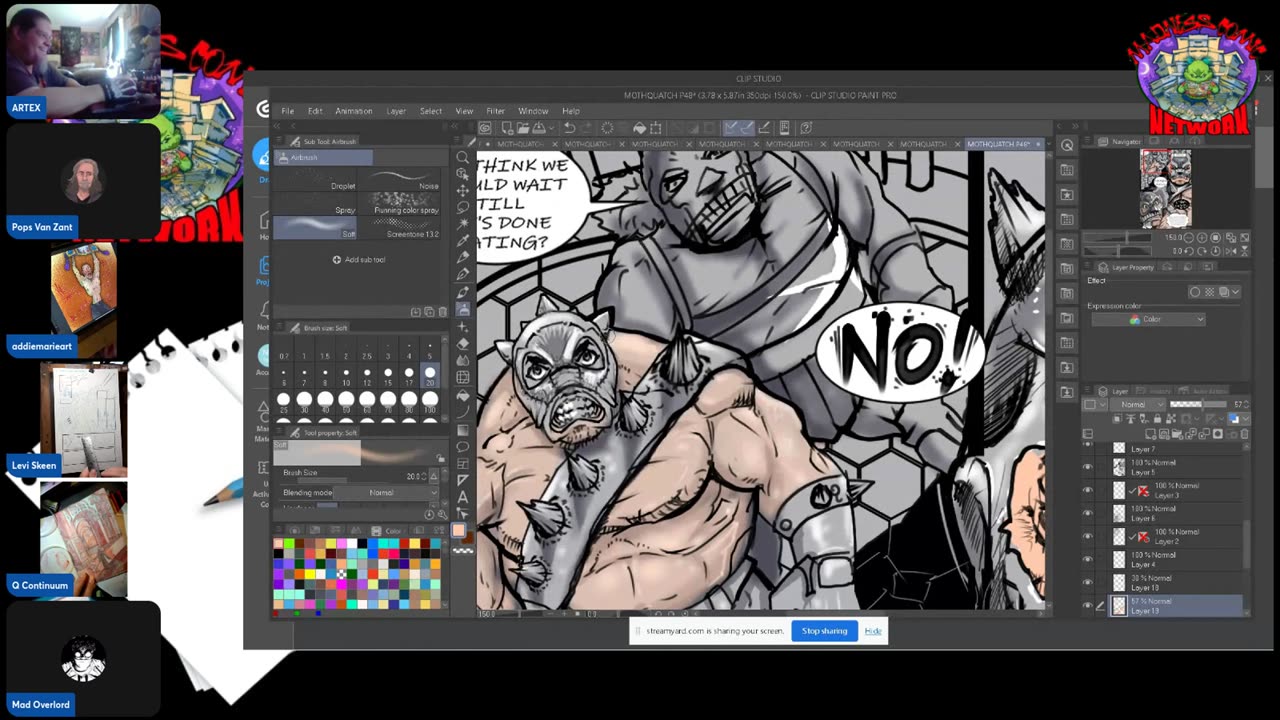Screen dimensions: 1280x720
Task: Click Navigator zoom in icon
Action: (1202, 237)
